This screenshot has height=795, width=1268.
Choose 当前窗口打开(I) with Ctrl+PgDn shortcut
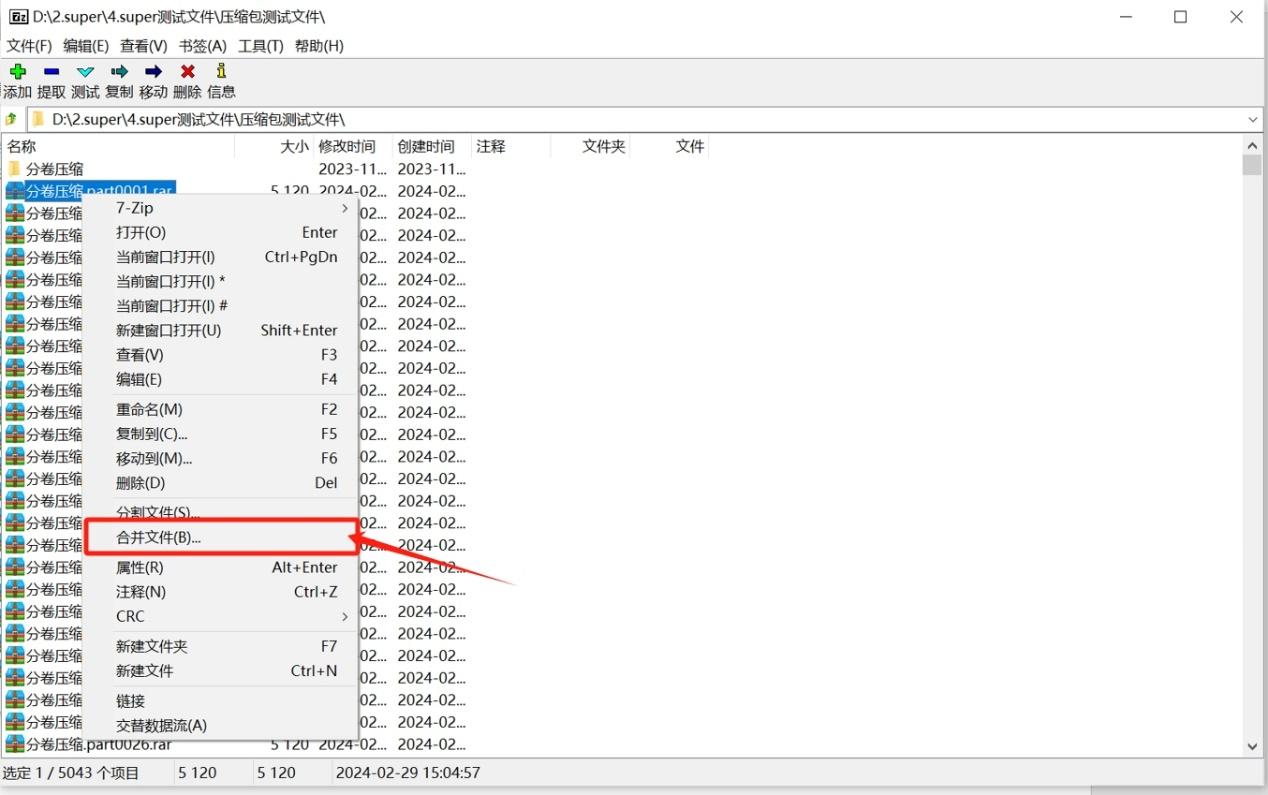click(x=221, y=257)
